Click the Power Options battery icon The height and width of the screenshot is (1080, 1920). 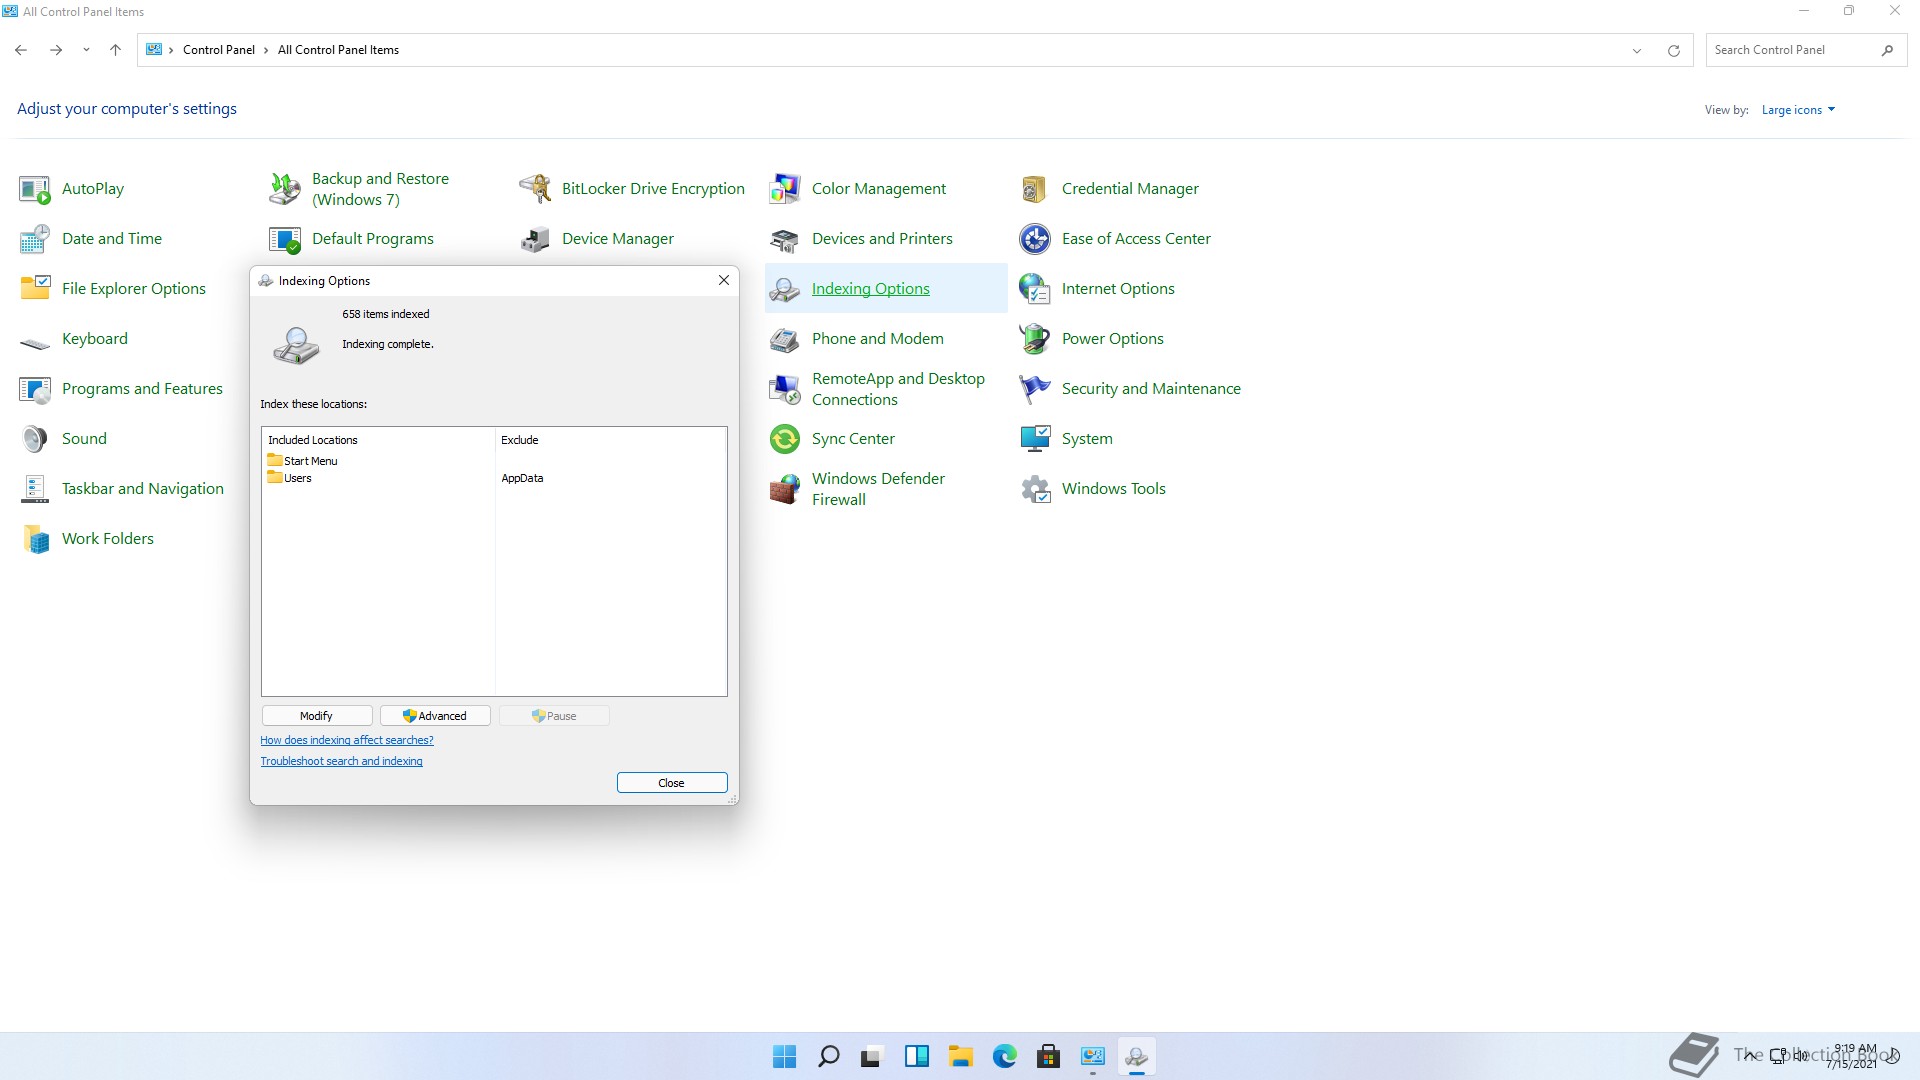[x=1034, y=339]
